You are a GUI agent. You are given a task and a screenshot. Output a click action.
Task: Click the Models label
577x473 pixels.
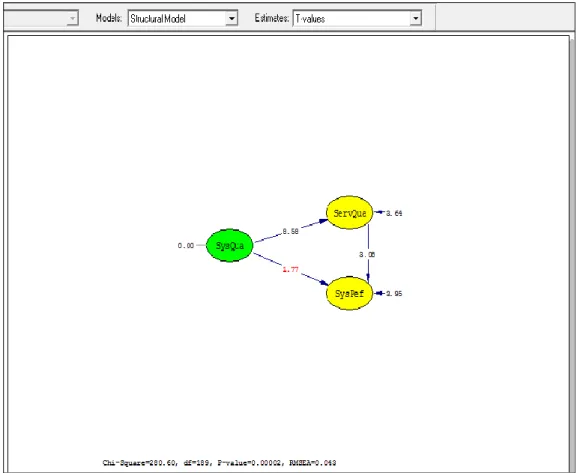tap(109, 18)
